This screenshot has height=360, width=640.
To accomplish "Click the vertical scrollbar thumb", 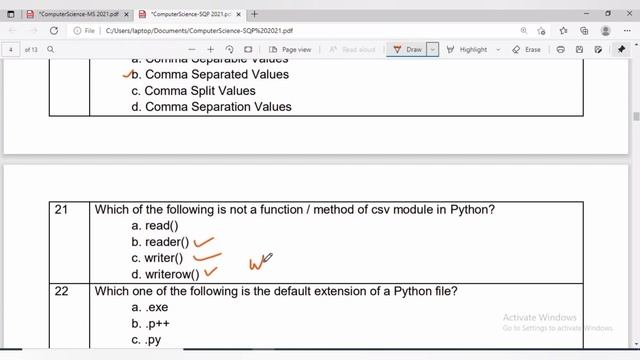I will pos(636,116).
